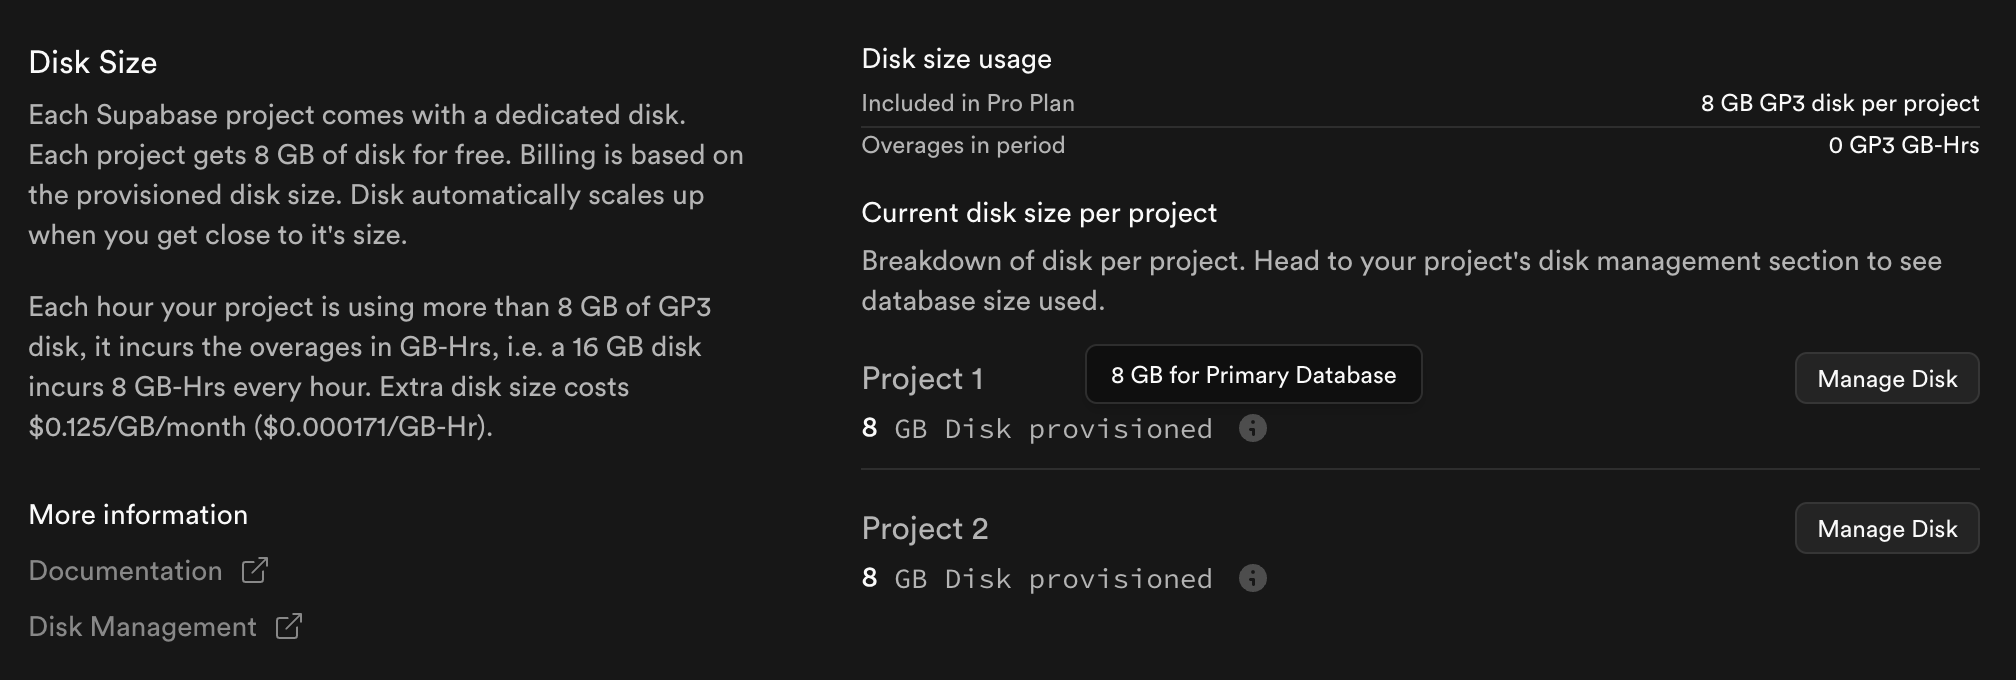The width and height of the screenshot is (2016, 680).
Task: Open the Documentation link
Action: pos(125,571)
